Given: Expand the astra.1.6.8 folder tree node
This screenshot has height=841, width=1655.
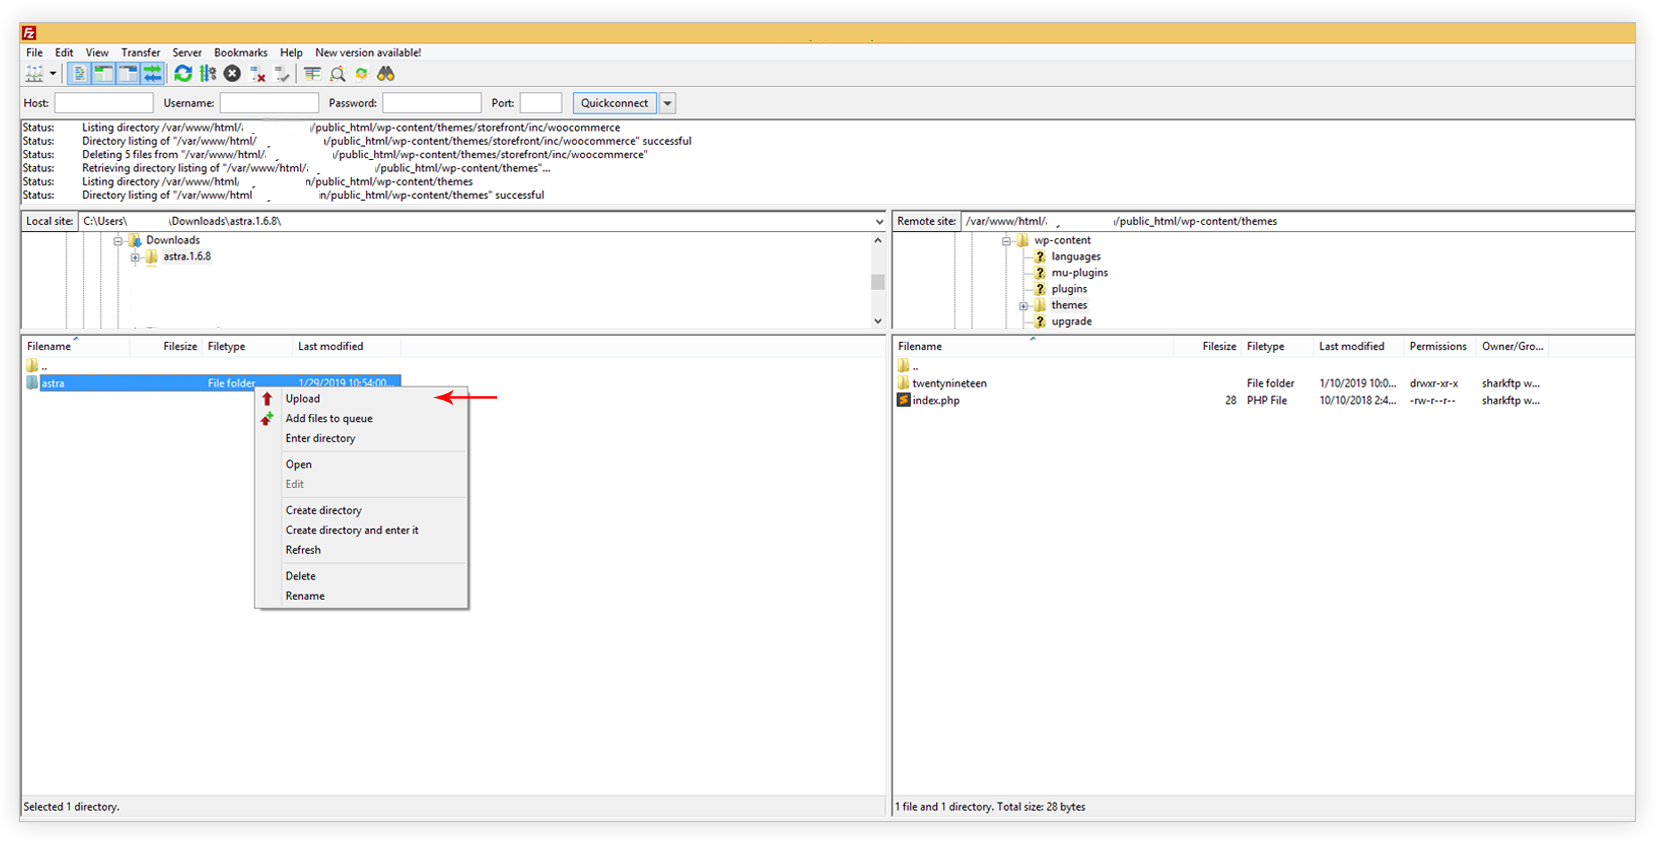Looking at the screenshot, I should tap(135, 257).
